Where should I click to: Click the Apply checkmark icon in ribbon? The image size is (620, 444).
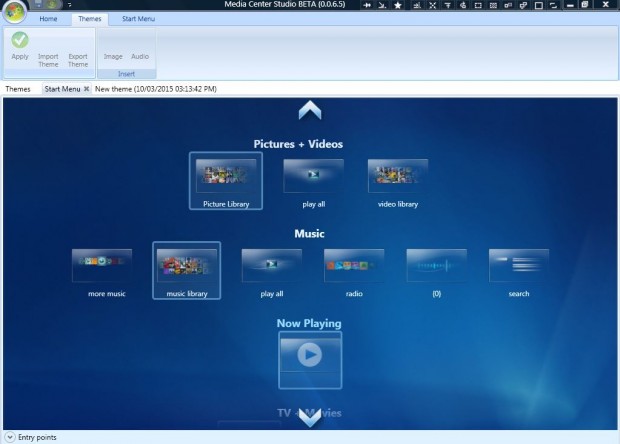[x=20, y=40]
